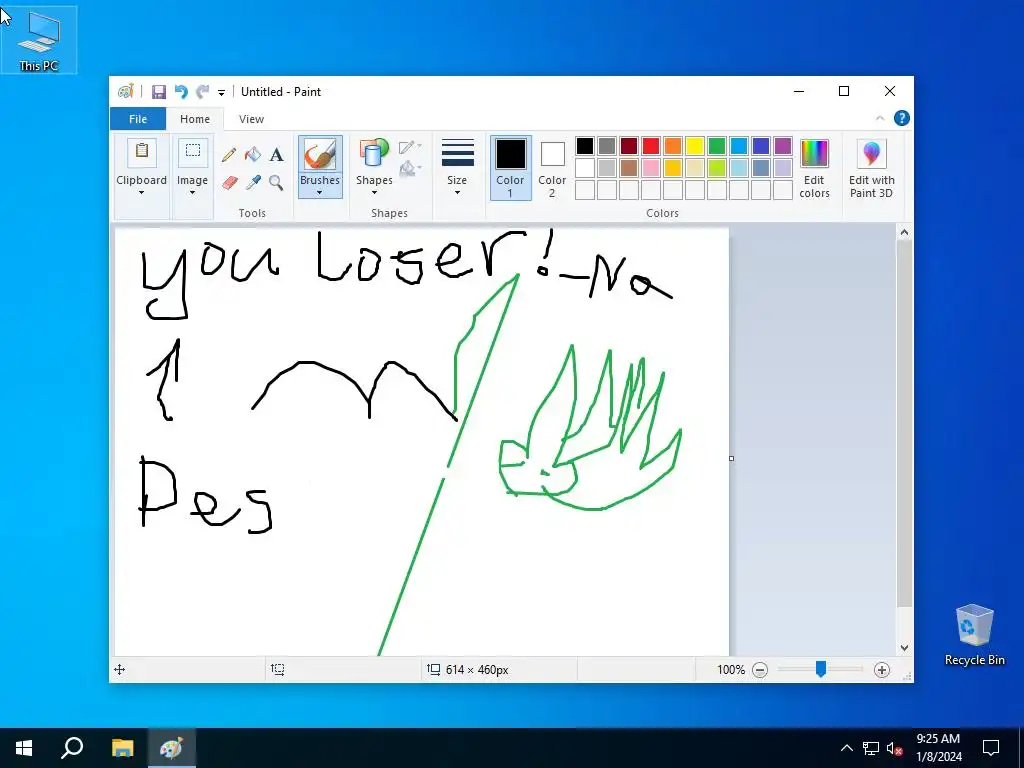1024x768 pixels.
Task: Select the This PC desktop icon
Action: click(x=39, y=40)
